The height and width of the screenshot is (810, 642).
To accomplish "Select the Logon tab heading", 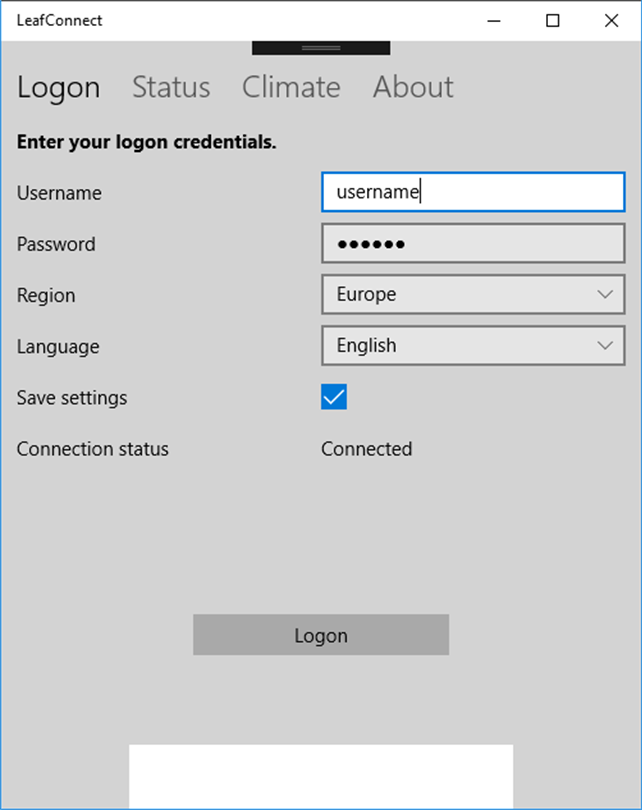I will point(58,88).
